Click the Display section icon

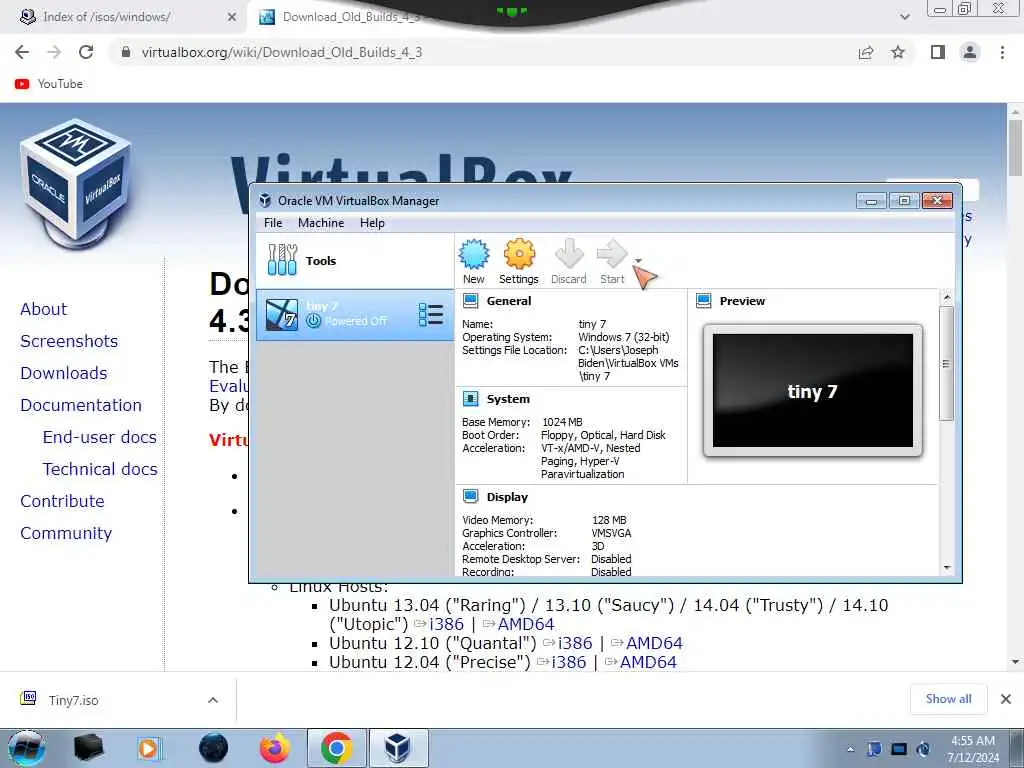pos(470,497)
